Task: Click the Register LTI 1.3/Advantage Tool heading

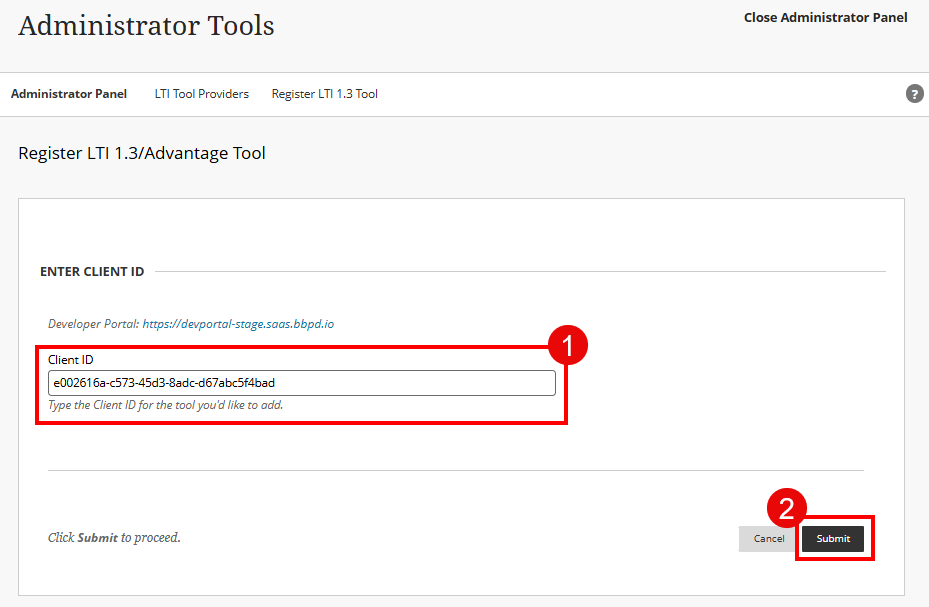Action: 141,153
